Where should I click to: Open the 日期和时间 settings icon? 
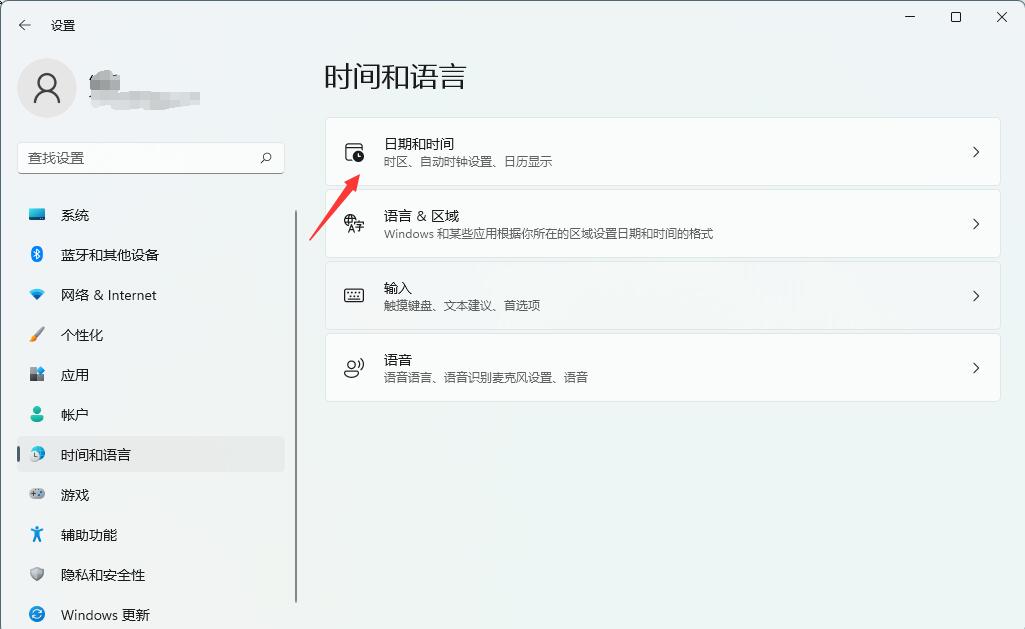[353, 151]
